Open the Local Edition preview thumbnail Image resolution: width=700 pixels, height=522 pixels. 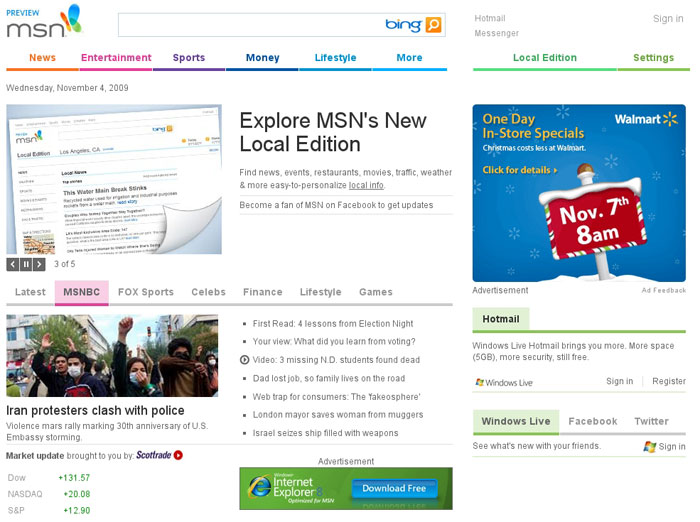coord(114,180)
